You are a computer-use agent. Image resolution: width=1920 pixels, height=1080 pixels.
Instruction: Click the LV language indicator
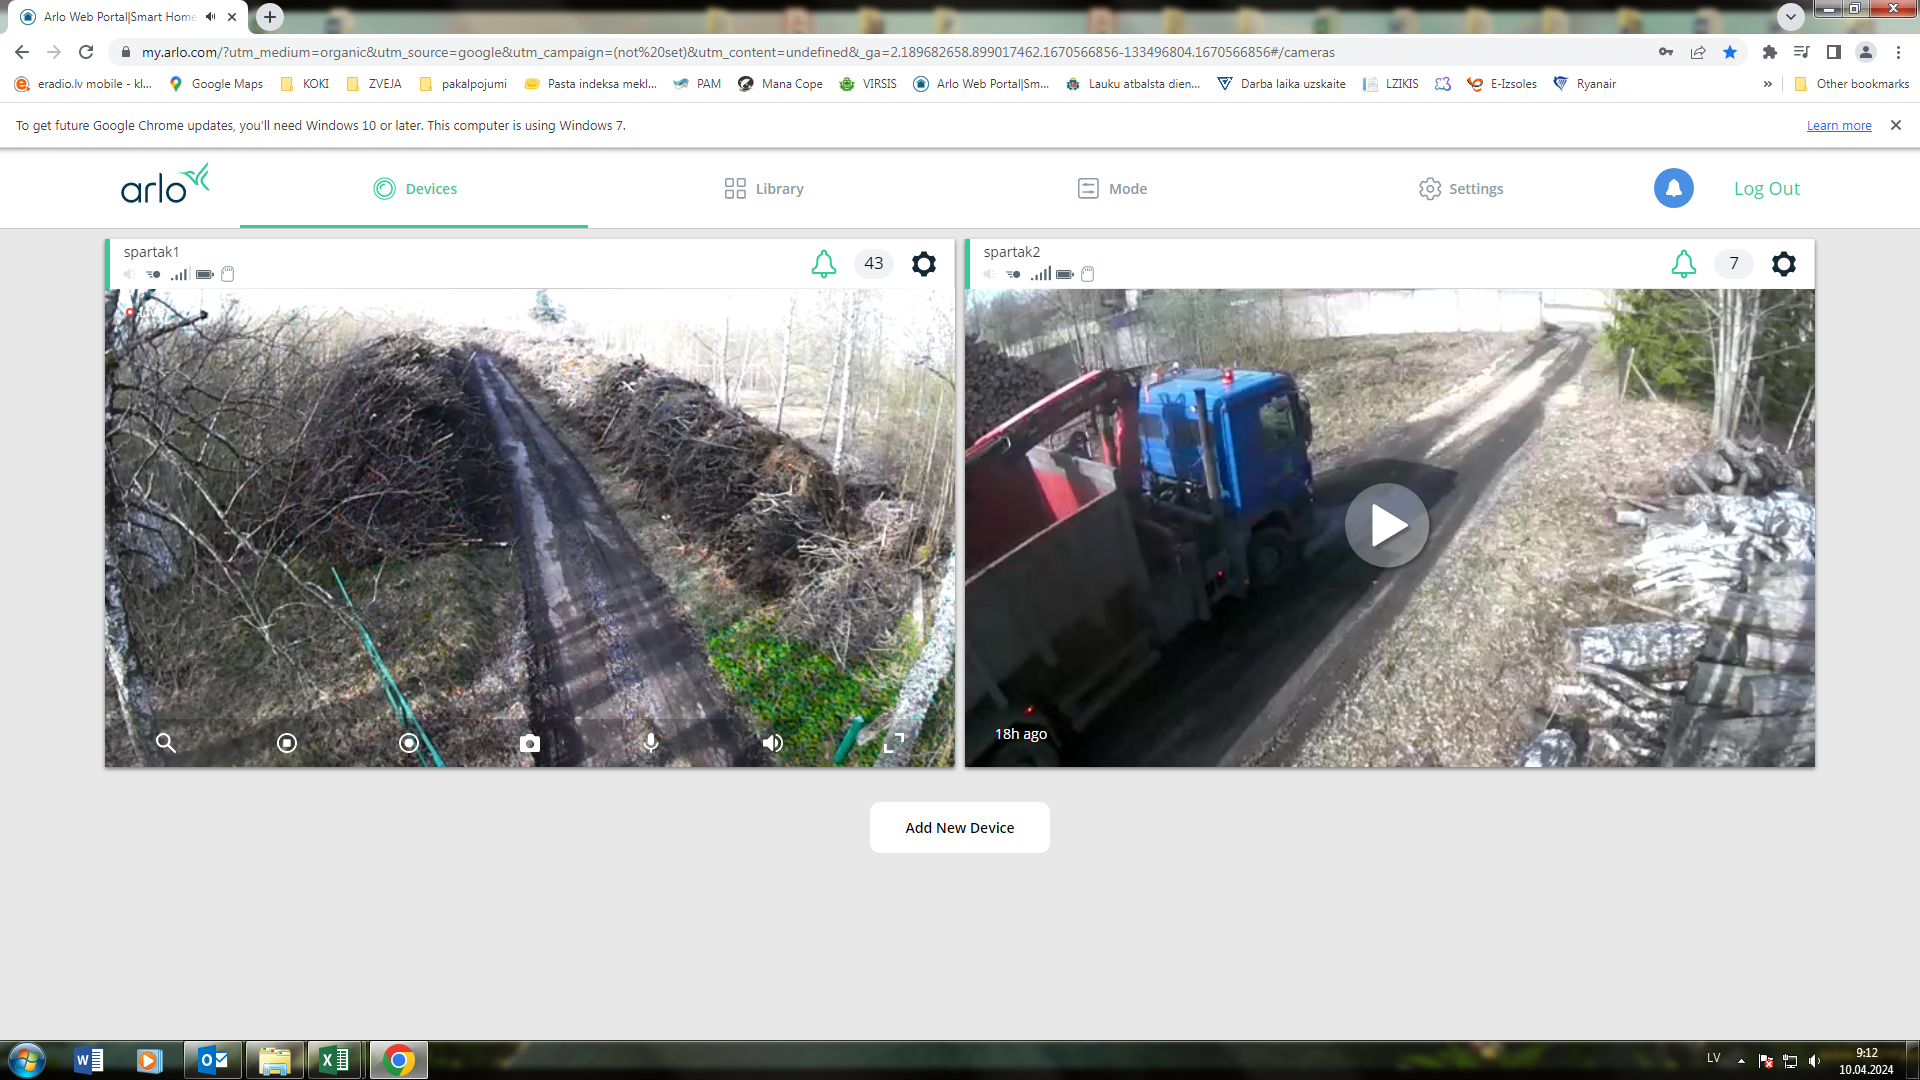pyautogui.click(x=1713, y=1058)
